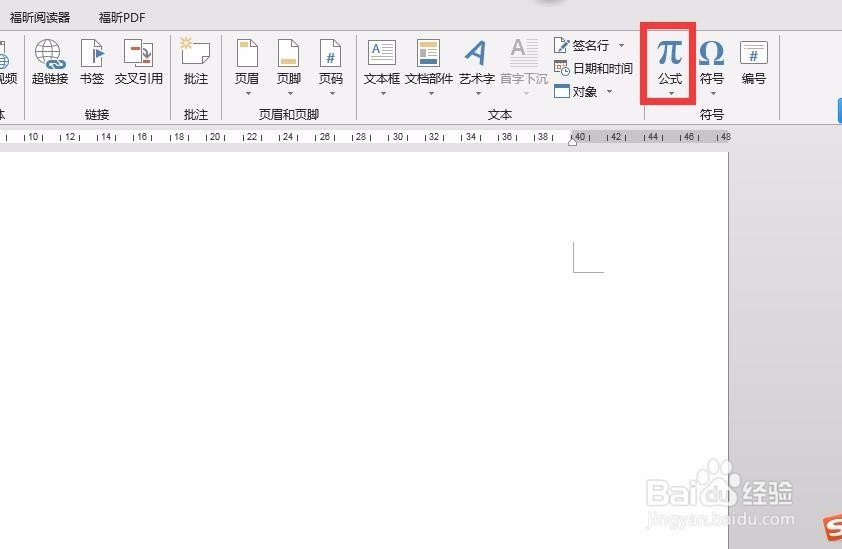The height and width of the screenshot is (549, 842).
Task: Expand the 文档部件 dropdown arrow
Action: (x=431, y=93)
